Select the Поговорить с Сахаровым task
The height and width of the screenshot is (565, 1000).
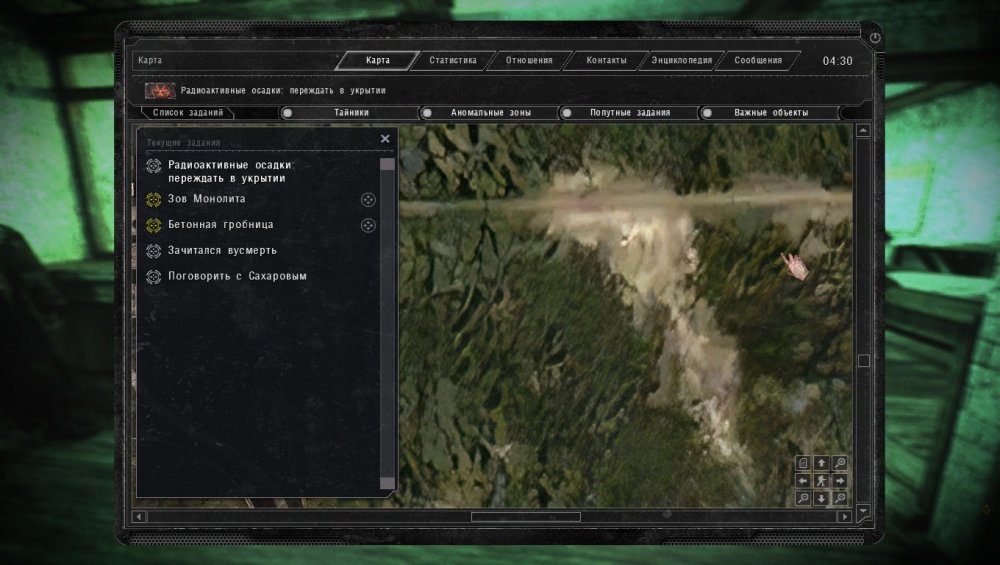point(237,276)
